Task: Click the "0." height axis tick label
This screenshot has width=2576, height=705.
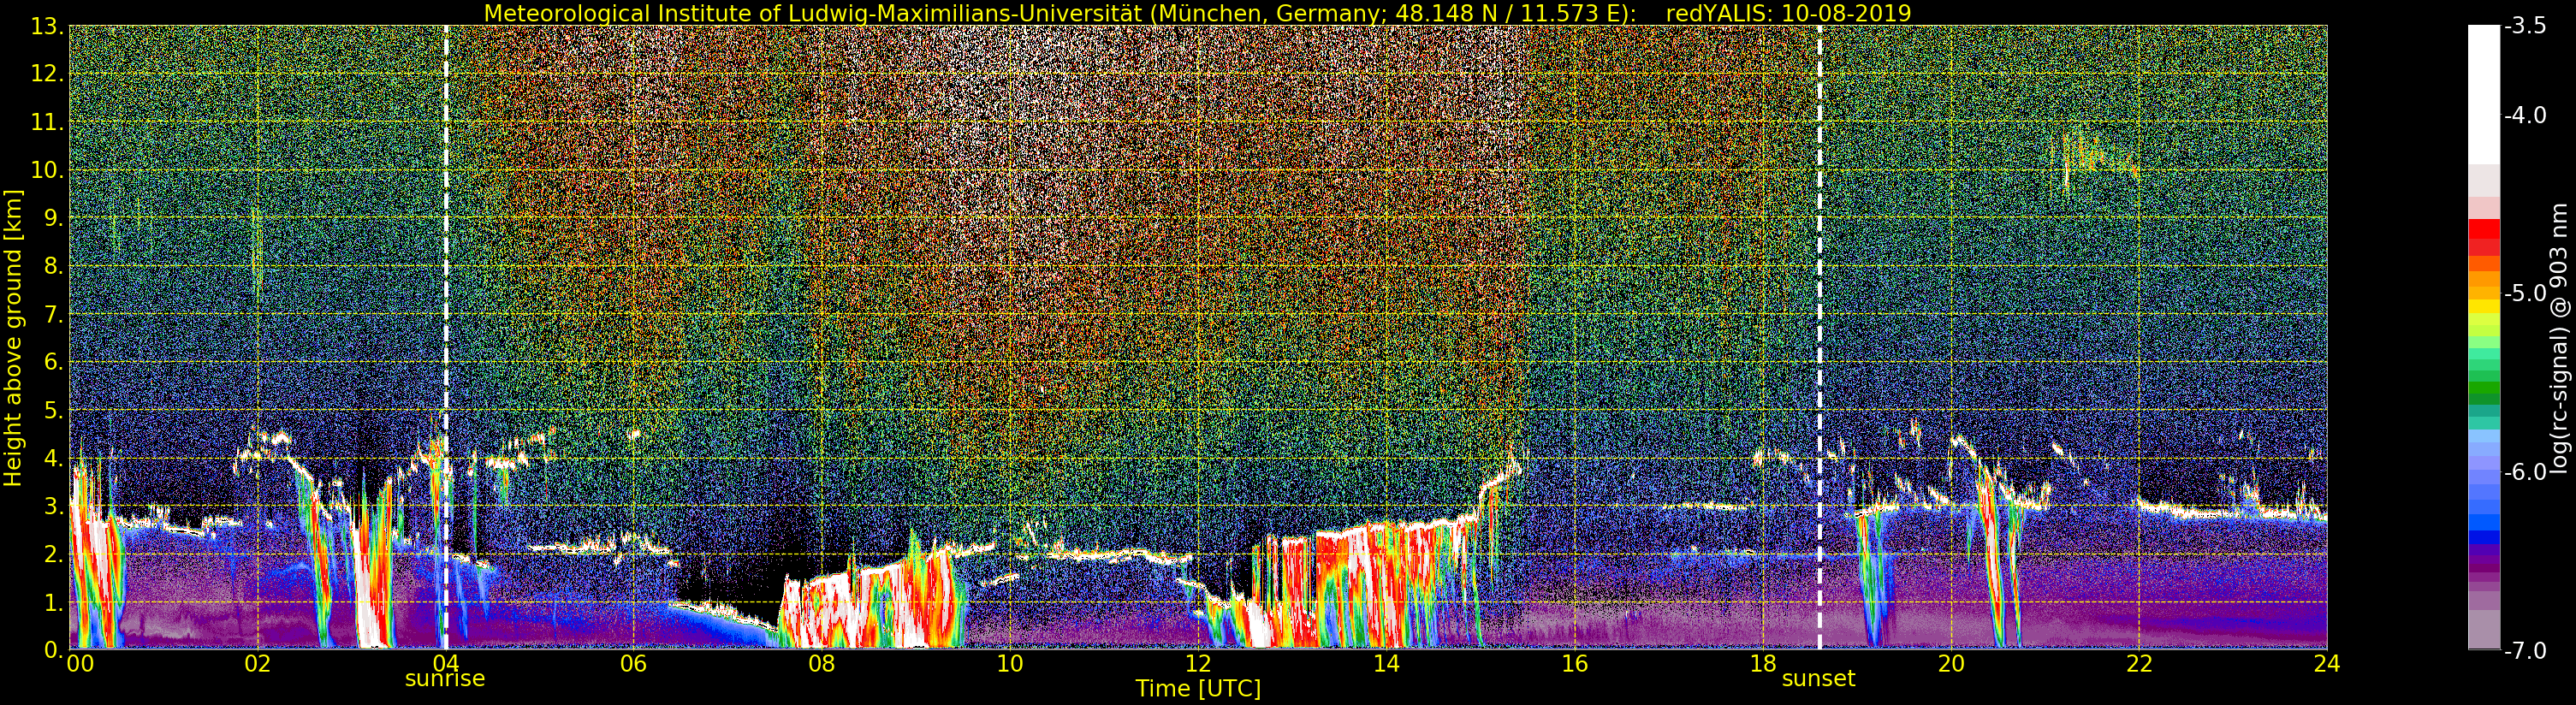Action: (x=53, y=650)
